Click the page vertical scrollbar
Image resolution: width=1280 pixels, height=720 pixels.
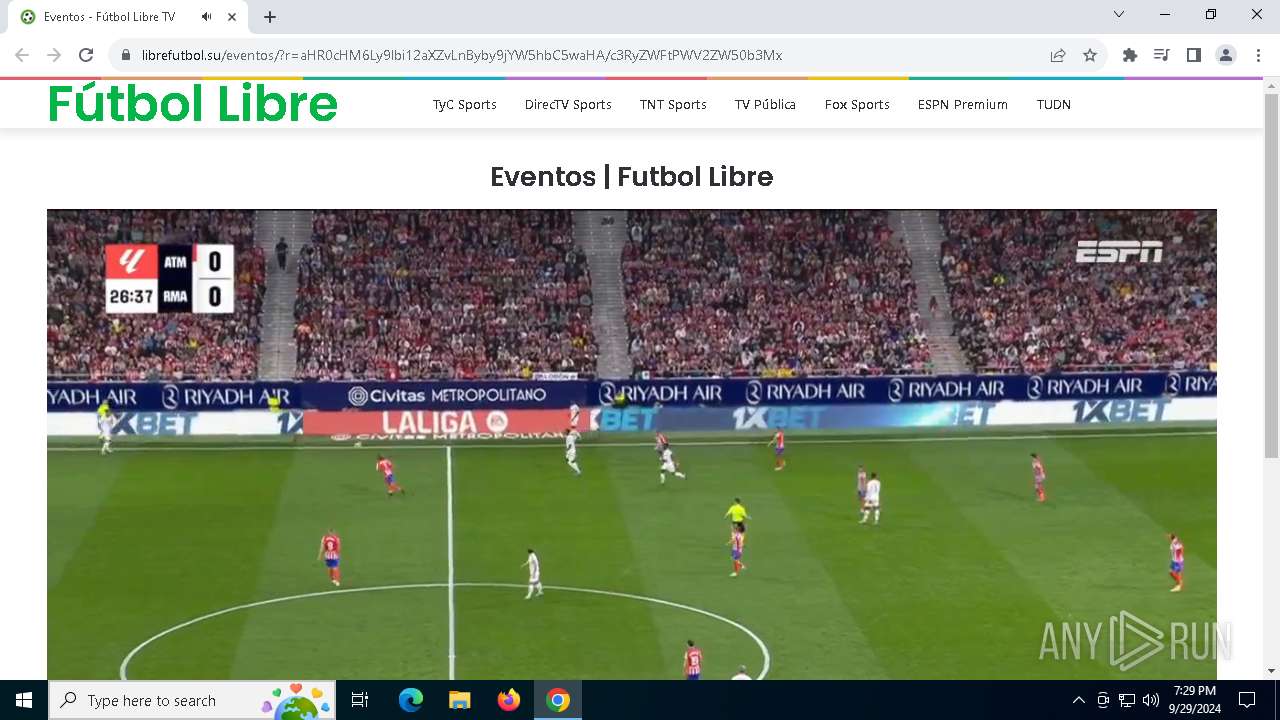click(x=1271, y=275)
